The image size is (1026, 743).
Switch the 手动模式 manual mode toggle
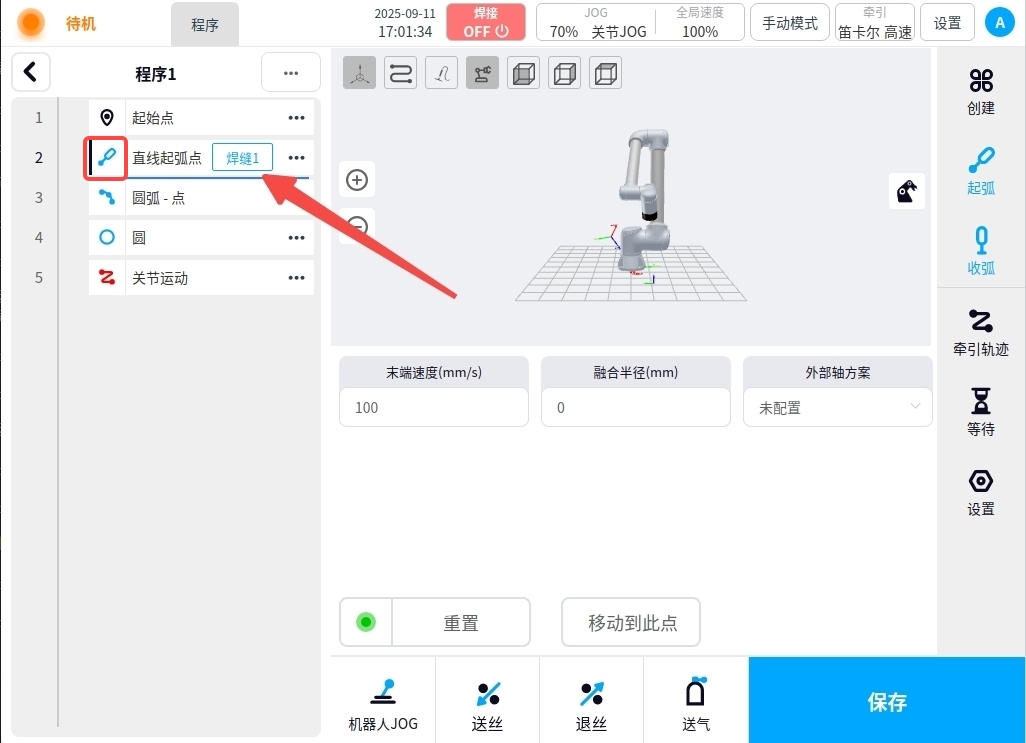[790, 23]
